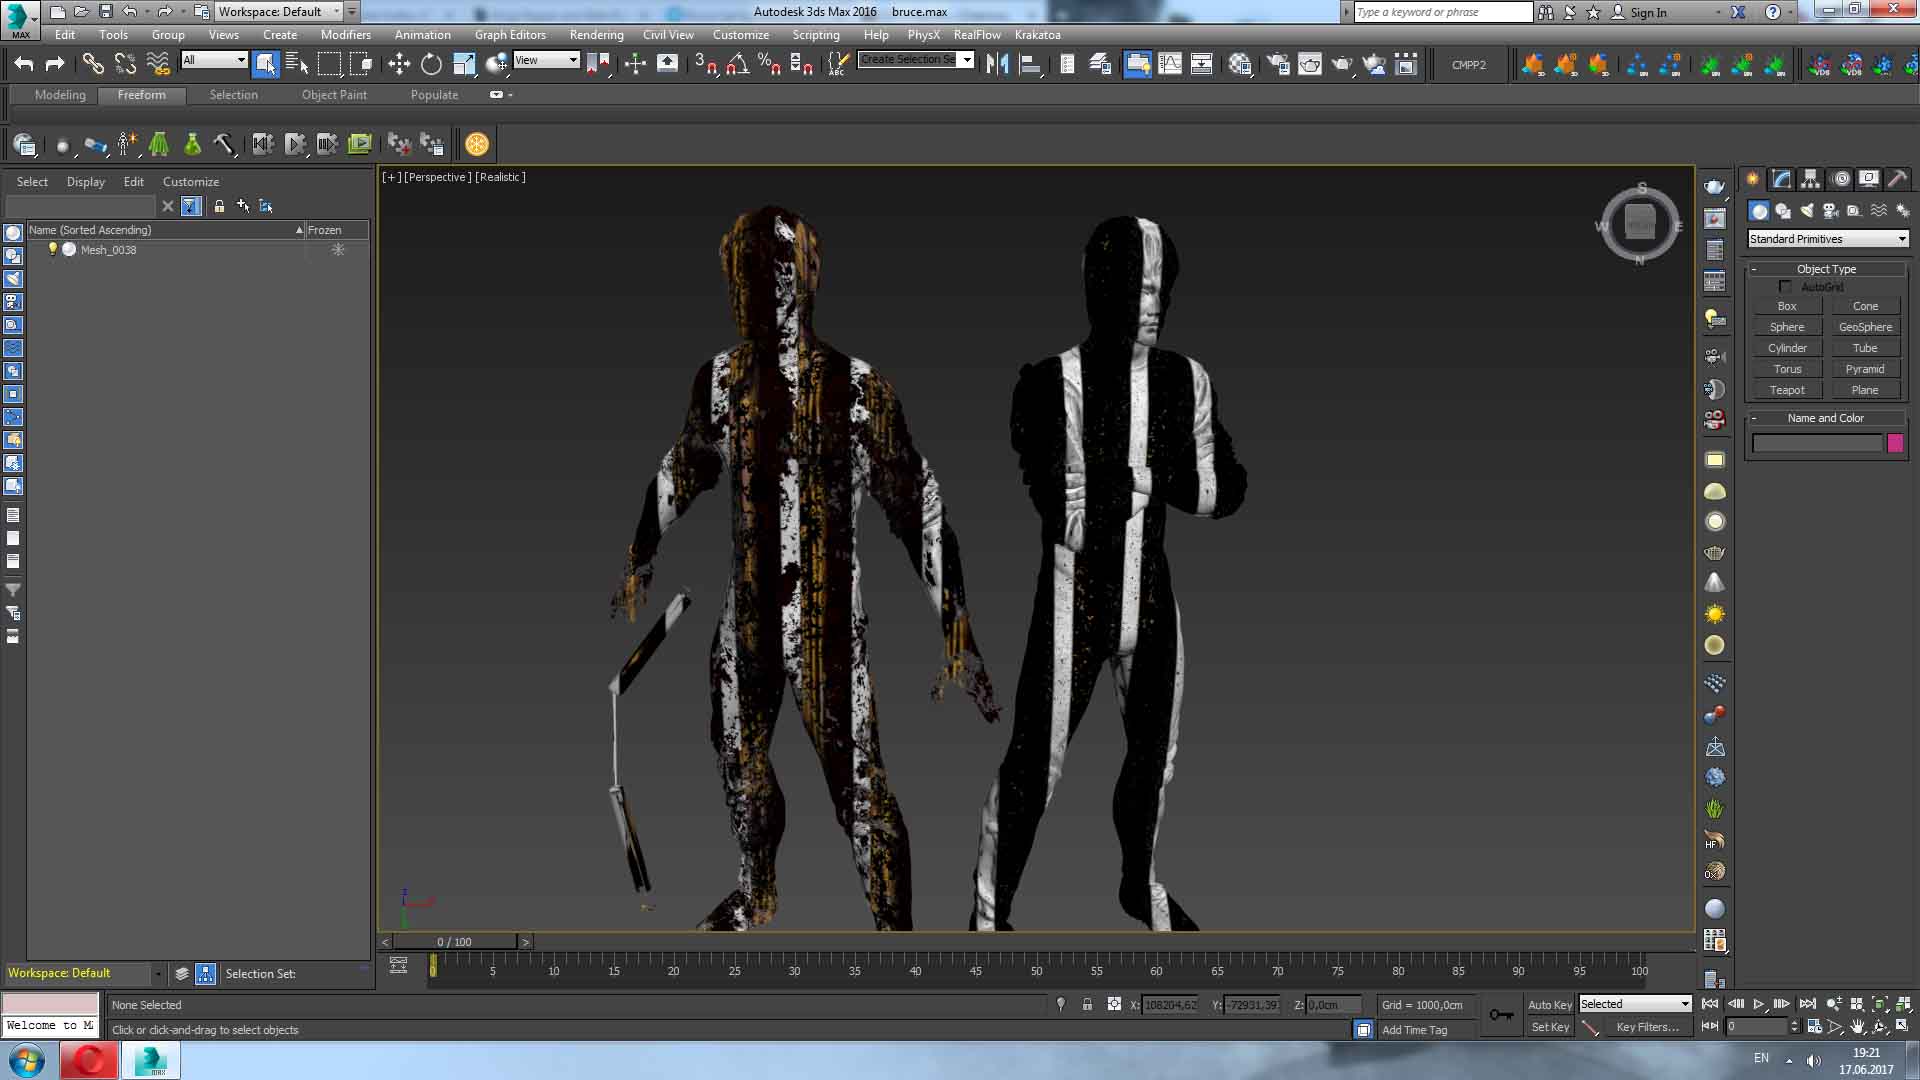Toggle Auto Key mode

1549,1005
